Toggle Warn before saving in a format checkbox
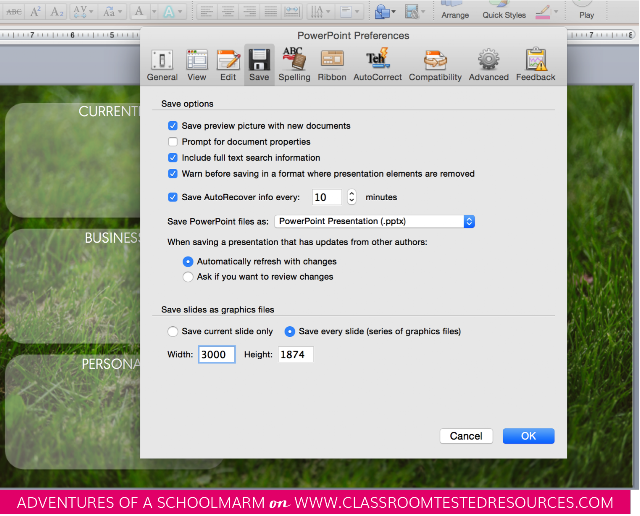This screenshot has width=640, height=516. click(173, 173)
